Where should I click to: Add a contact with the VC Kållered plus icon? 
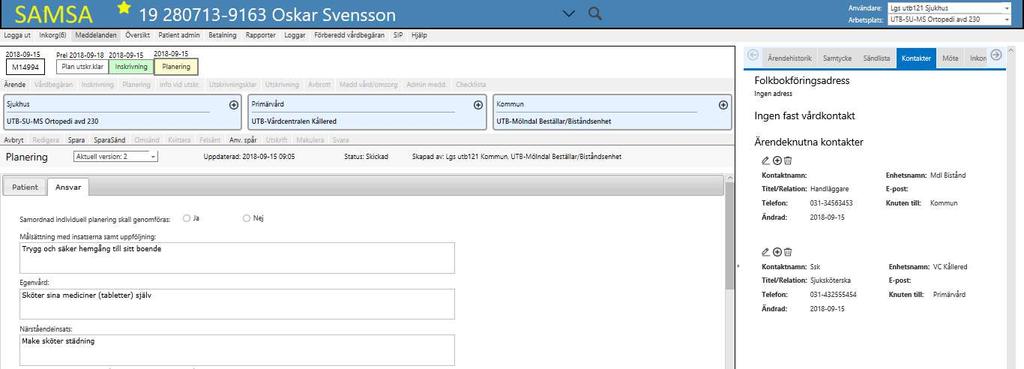pos(777,252)
